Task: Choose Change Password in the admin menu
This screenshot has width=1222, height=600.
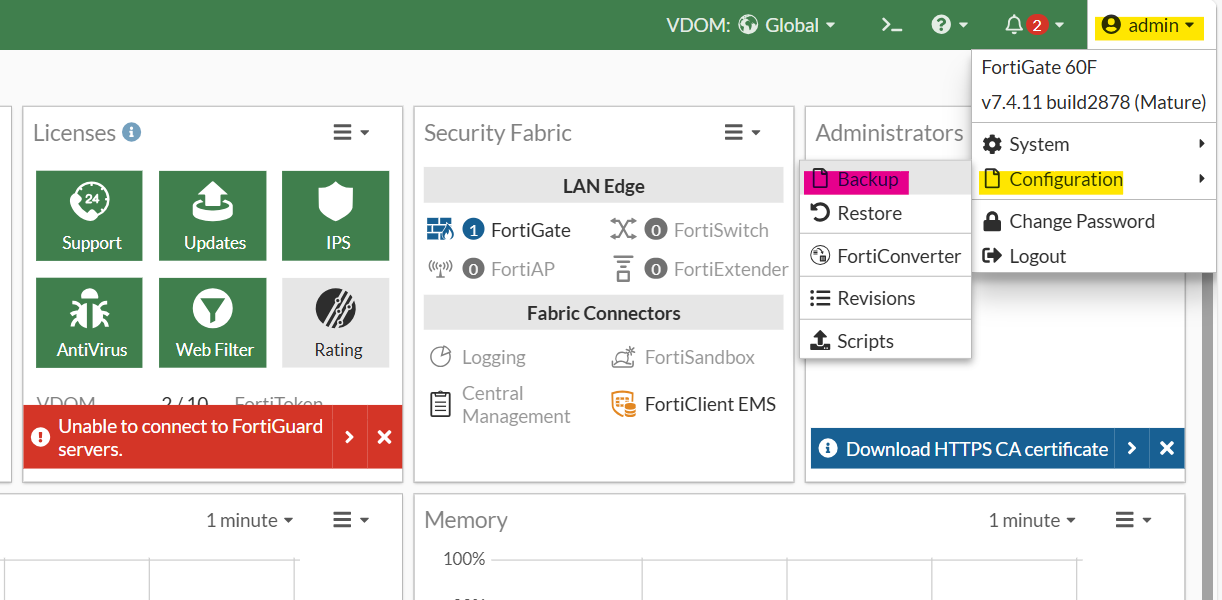Action: coord(1094,221)
